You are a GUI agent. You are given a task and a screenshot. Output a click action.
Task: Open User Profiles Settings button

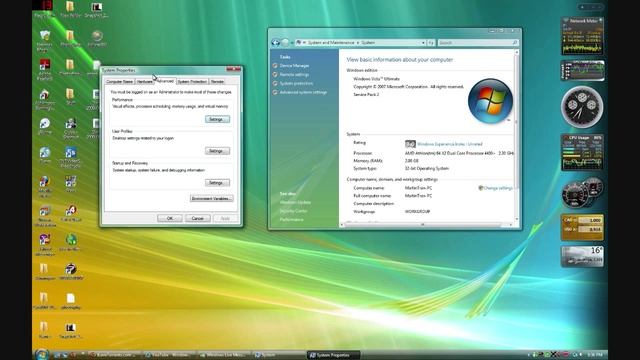(x=217, y=151)
